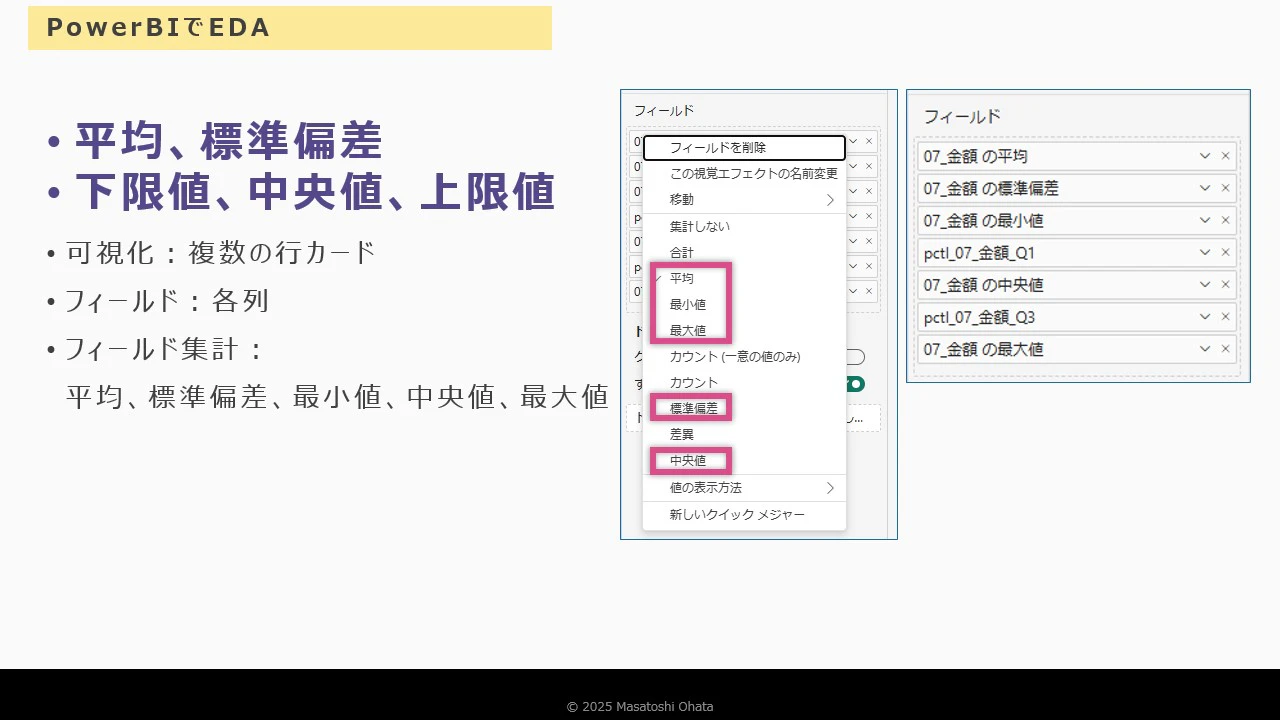Choose 差異 from the menu
This screenshot has height=720, width=1280.
coord(744,435)
